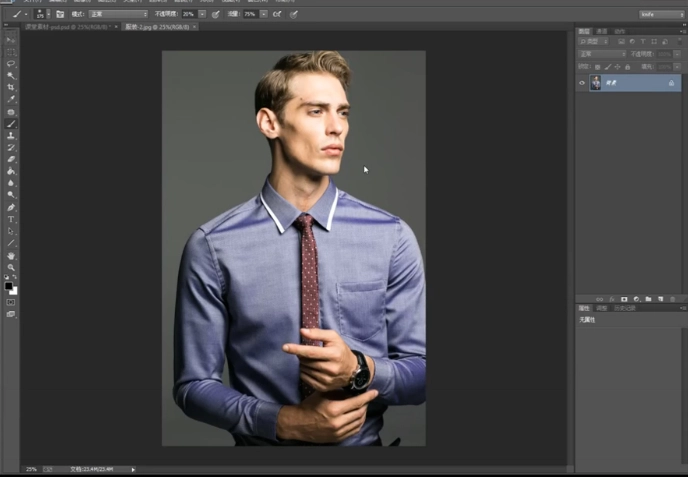Toggle visibility of the background layer
The height and width of the screenshot is (477, 688).
(582, 83)
